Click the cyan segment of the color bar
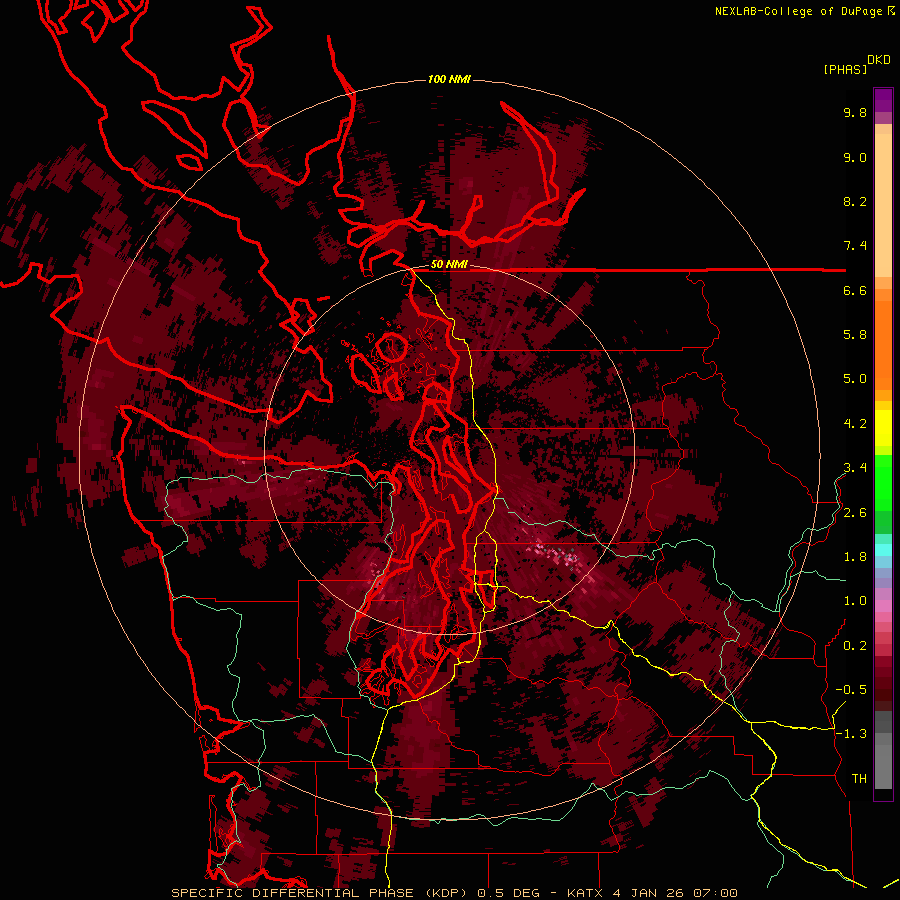Image resolution: width=900 pixels, height=900 pixels. pos(883,550)
